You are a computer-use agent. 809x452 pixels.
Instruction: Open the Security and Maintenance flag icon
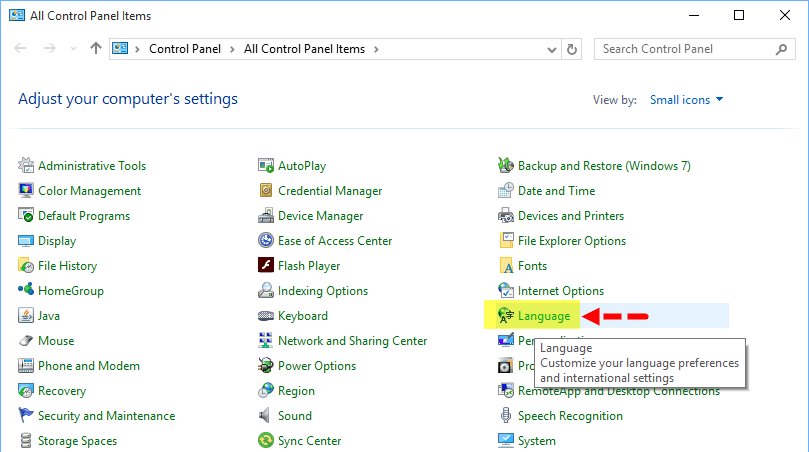coord(27,416)
